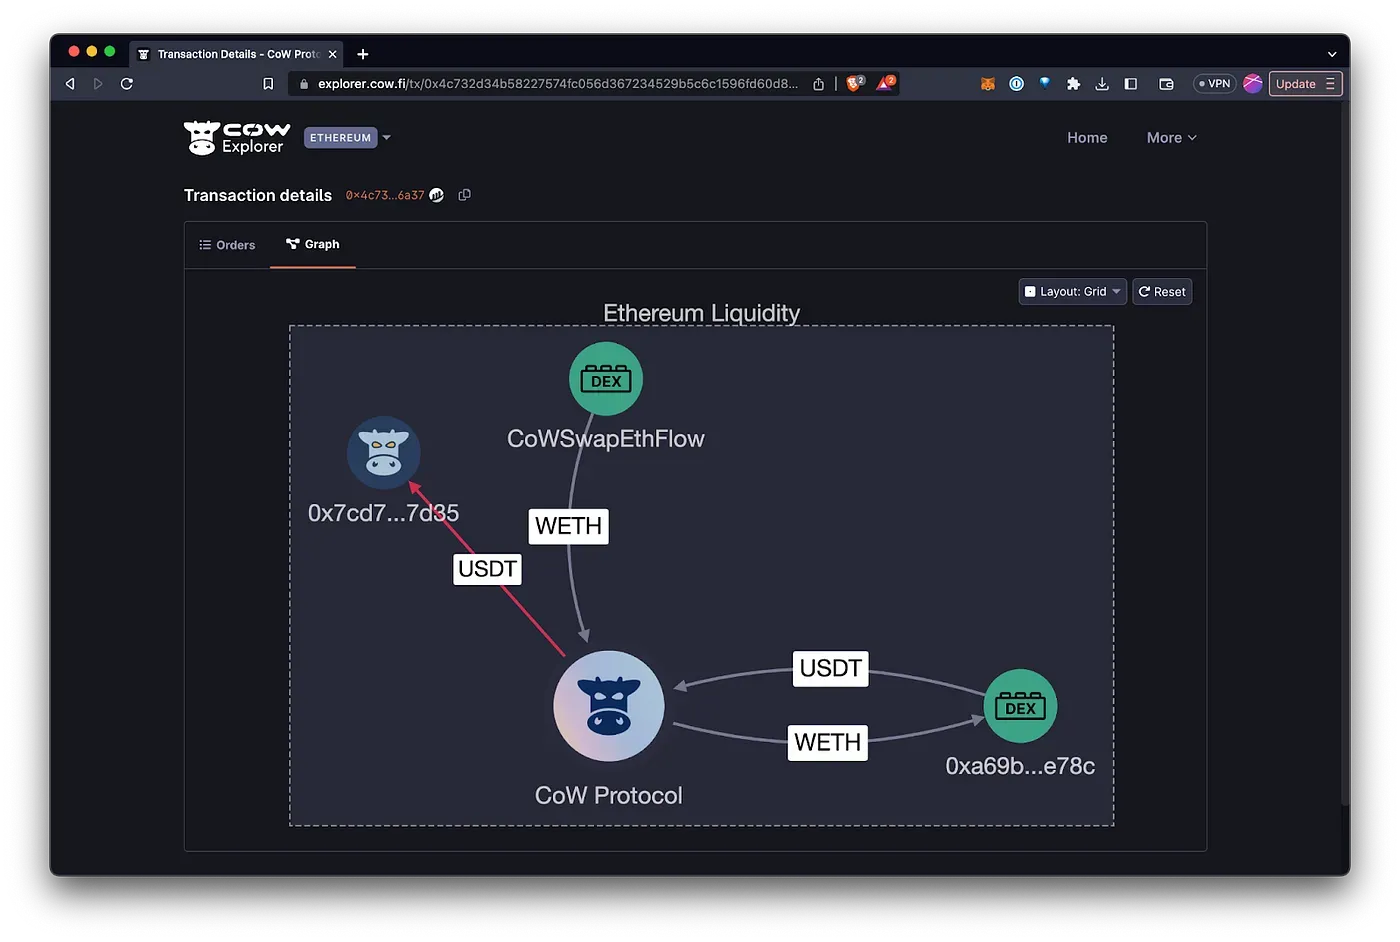Bookmark this page
The image size is (1400, 942).
click(268, 84)
